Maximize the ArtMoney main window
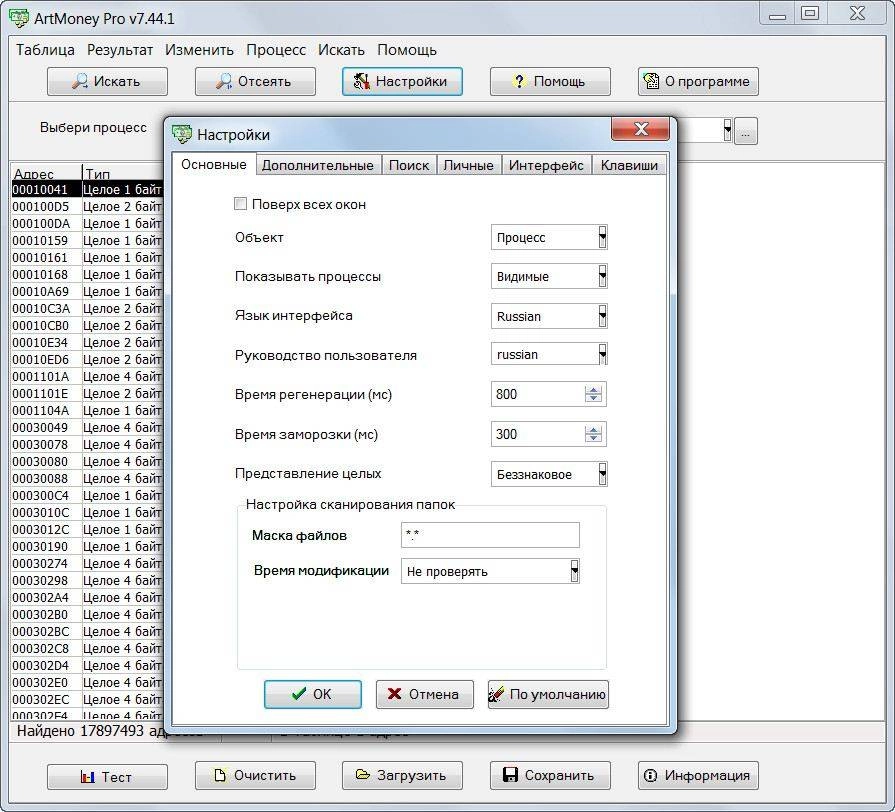Viewport: 895px width, 812px height. pos(810,14)
